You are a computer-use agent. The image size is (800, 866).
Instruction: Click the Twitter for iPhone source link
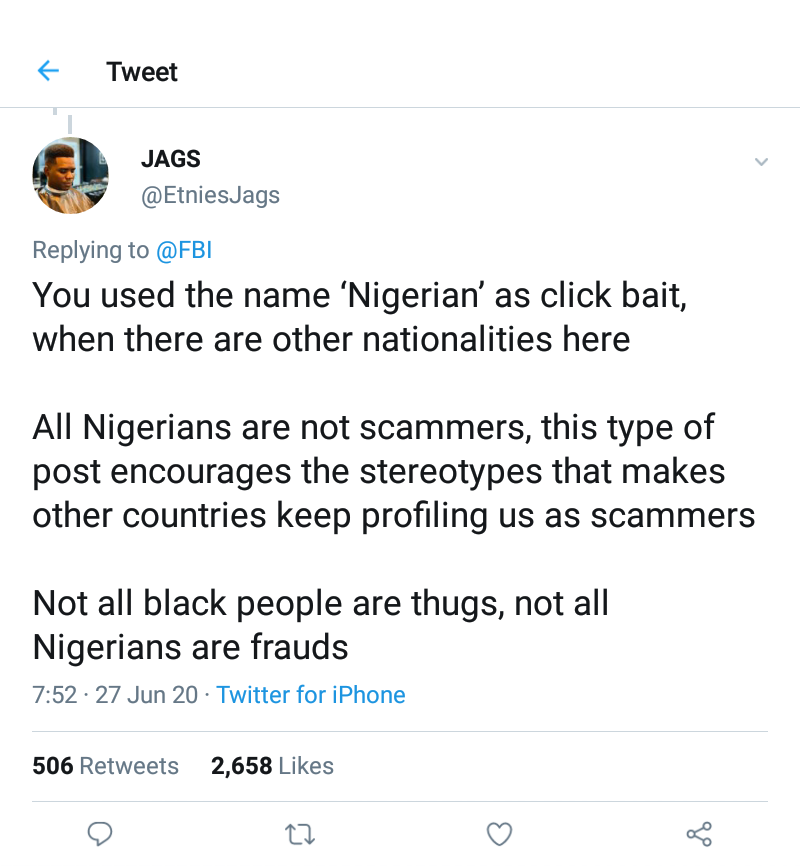[311, 695]
